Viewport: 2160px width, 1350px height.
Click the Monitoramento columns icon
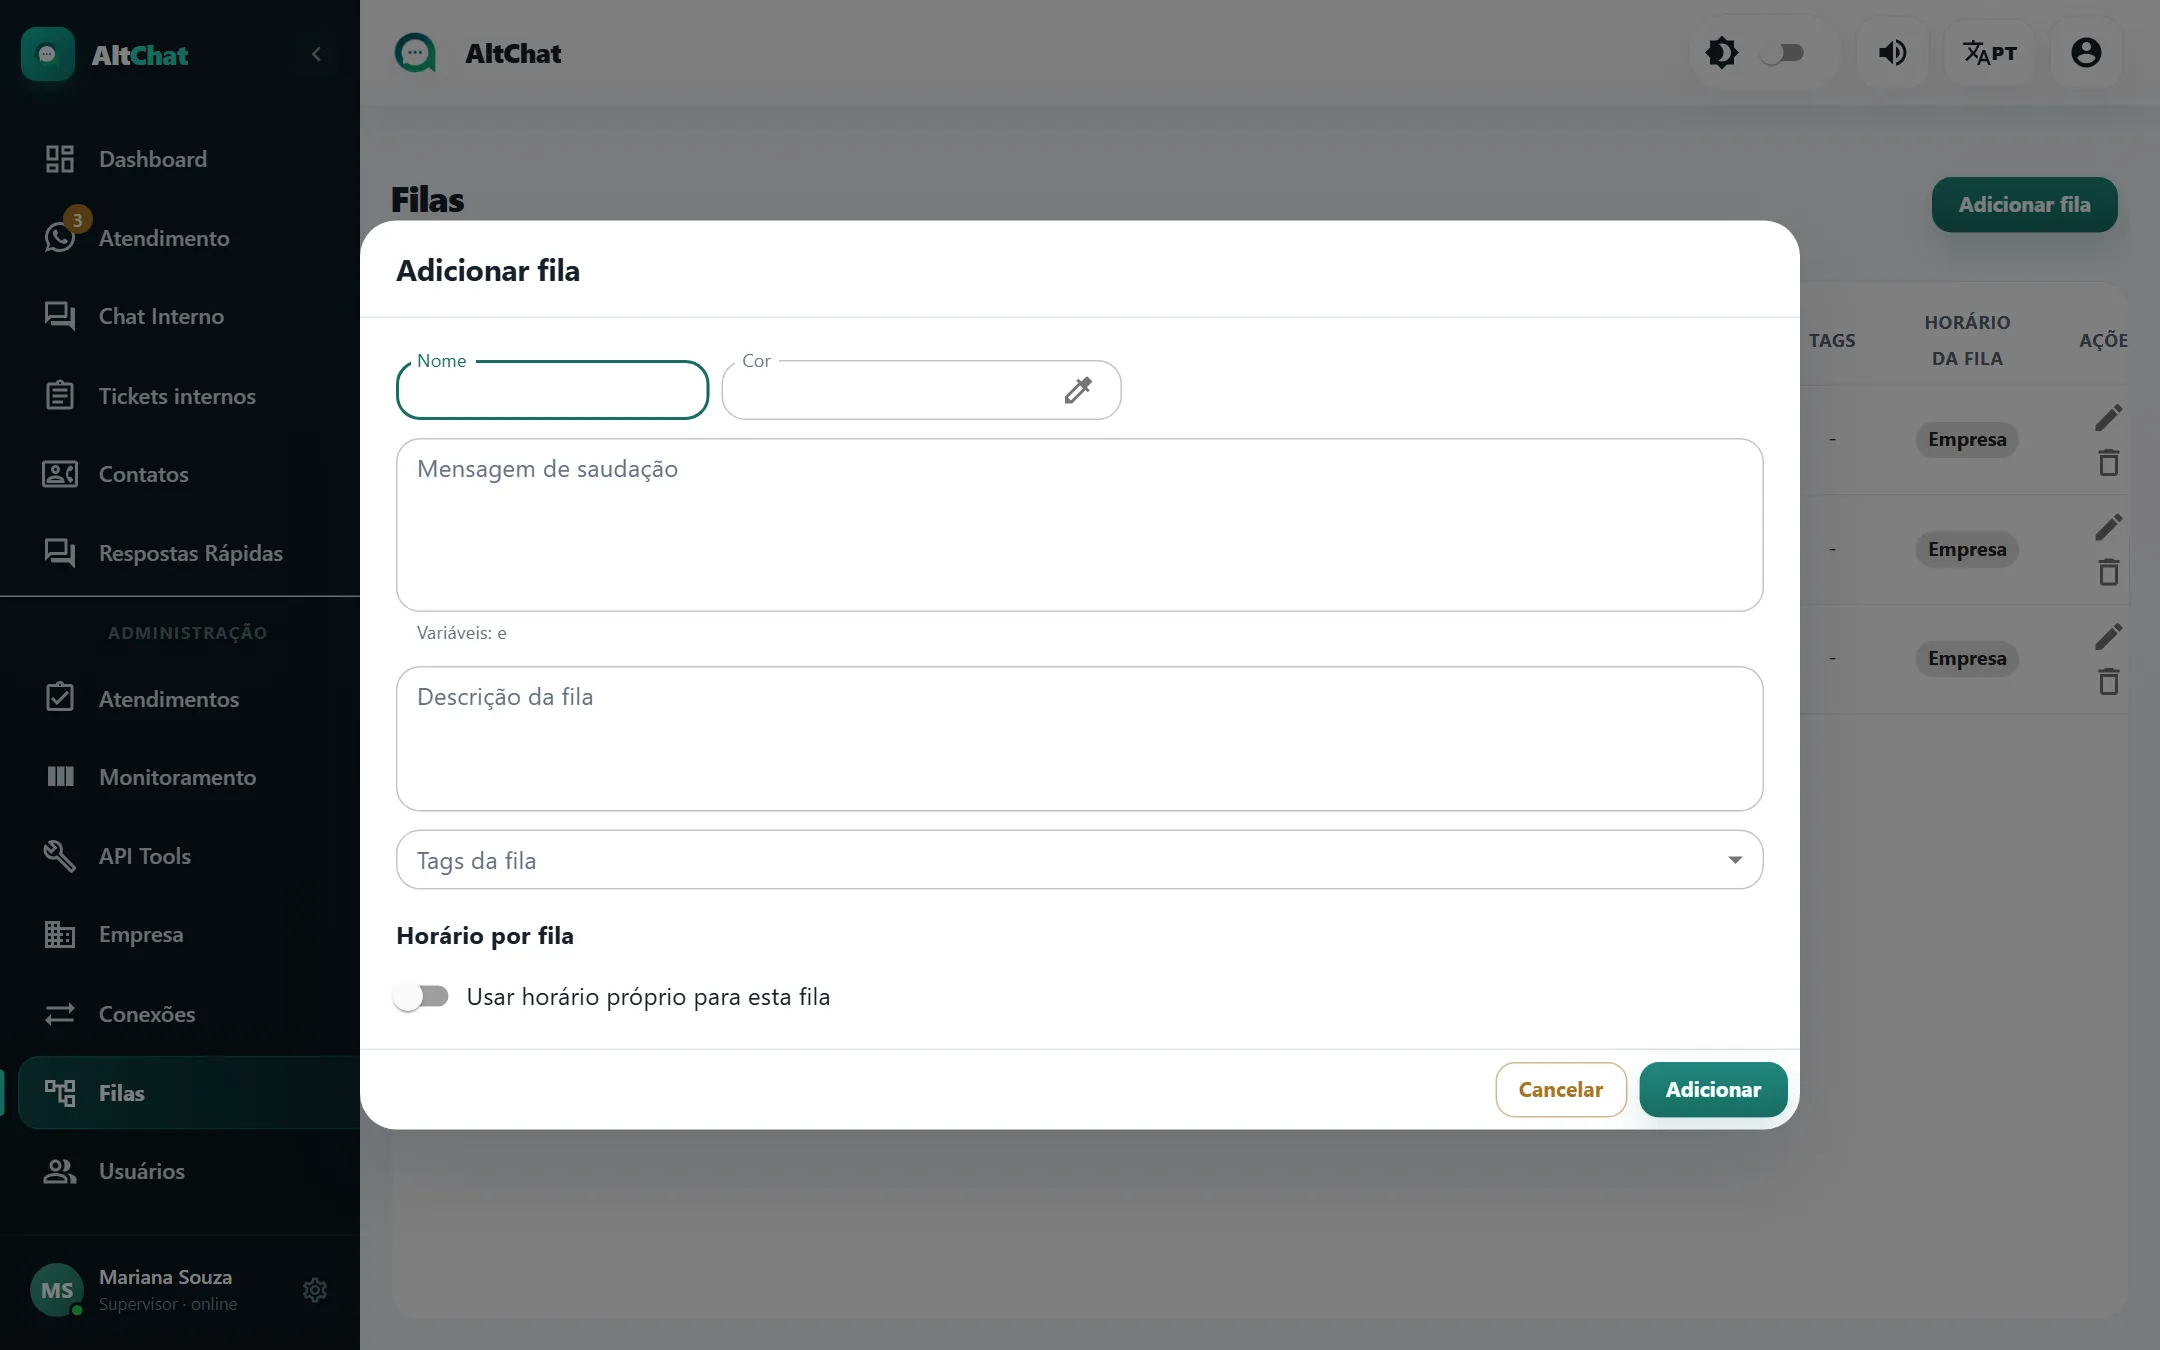point(60,776)
